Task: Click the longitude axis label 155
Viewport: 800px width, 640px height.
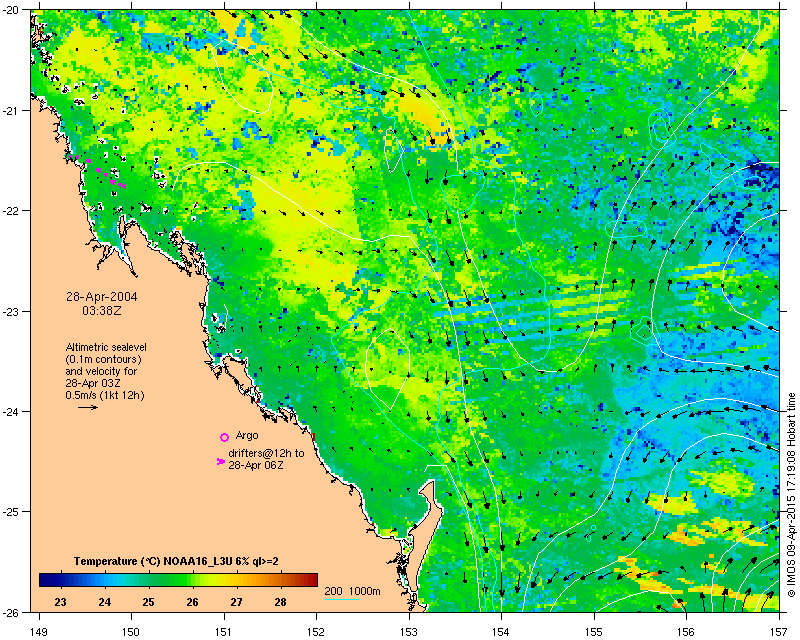Action: (594, 632)
